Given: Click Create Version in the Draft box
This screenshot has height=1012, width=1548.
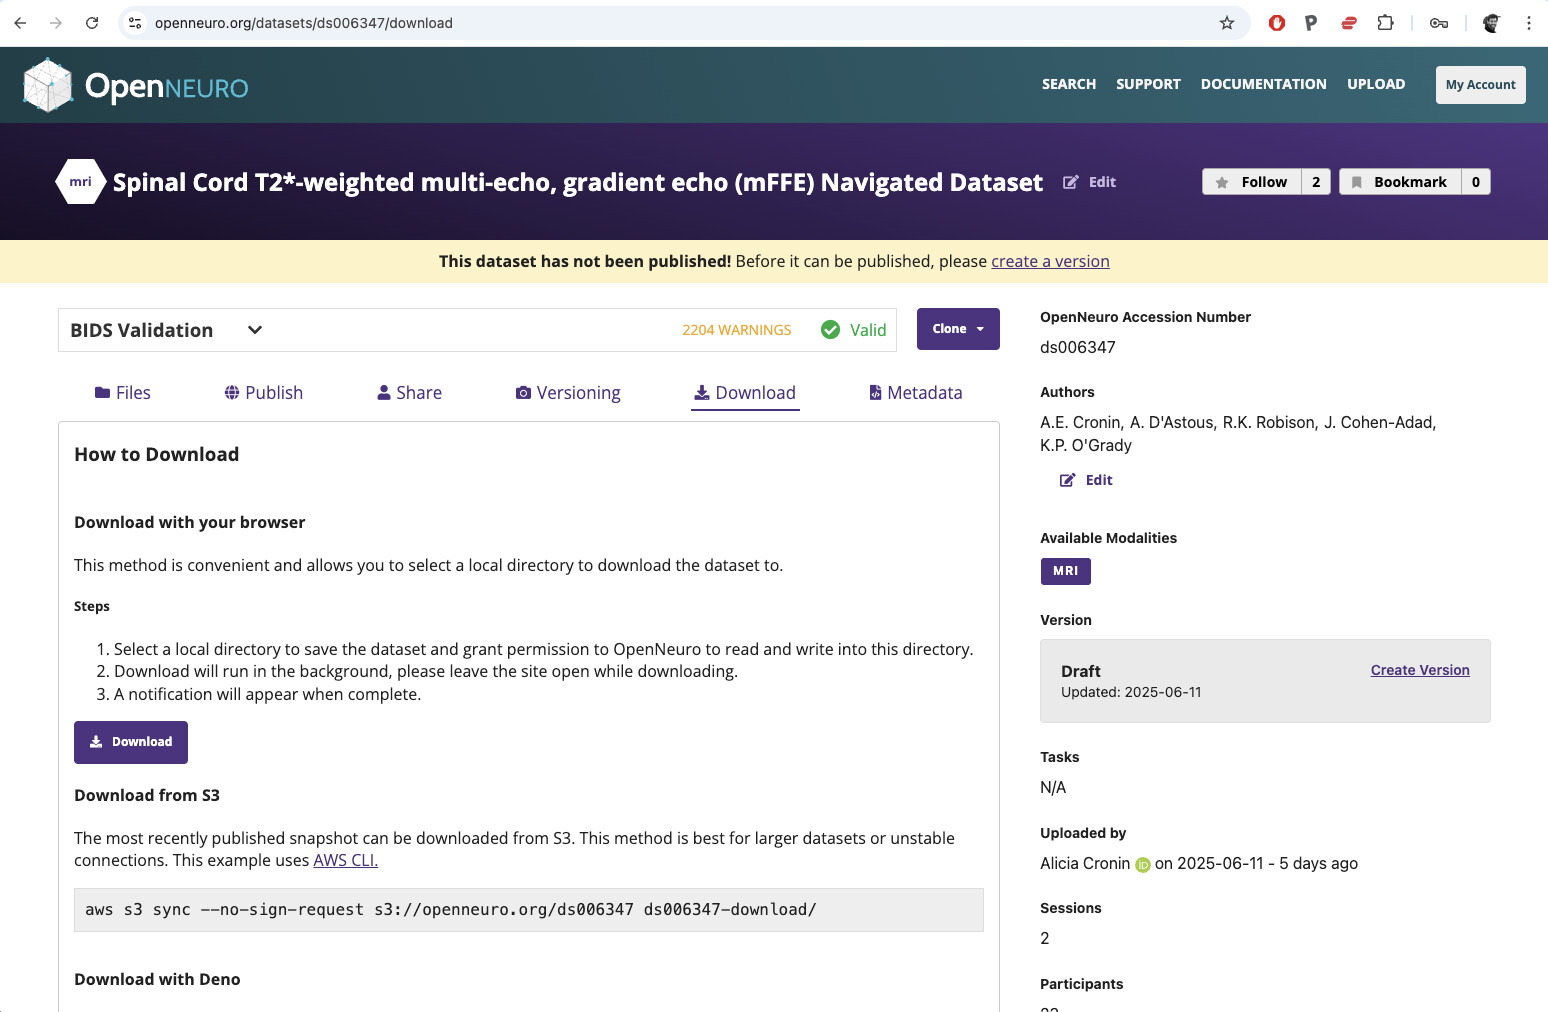Looking at the screenshot, I should point(1420,670).
